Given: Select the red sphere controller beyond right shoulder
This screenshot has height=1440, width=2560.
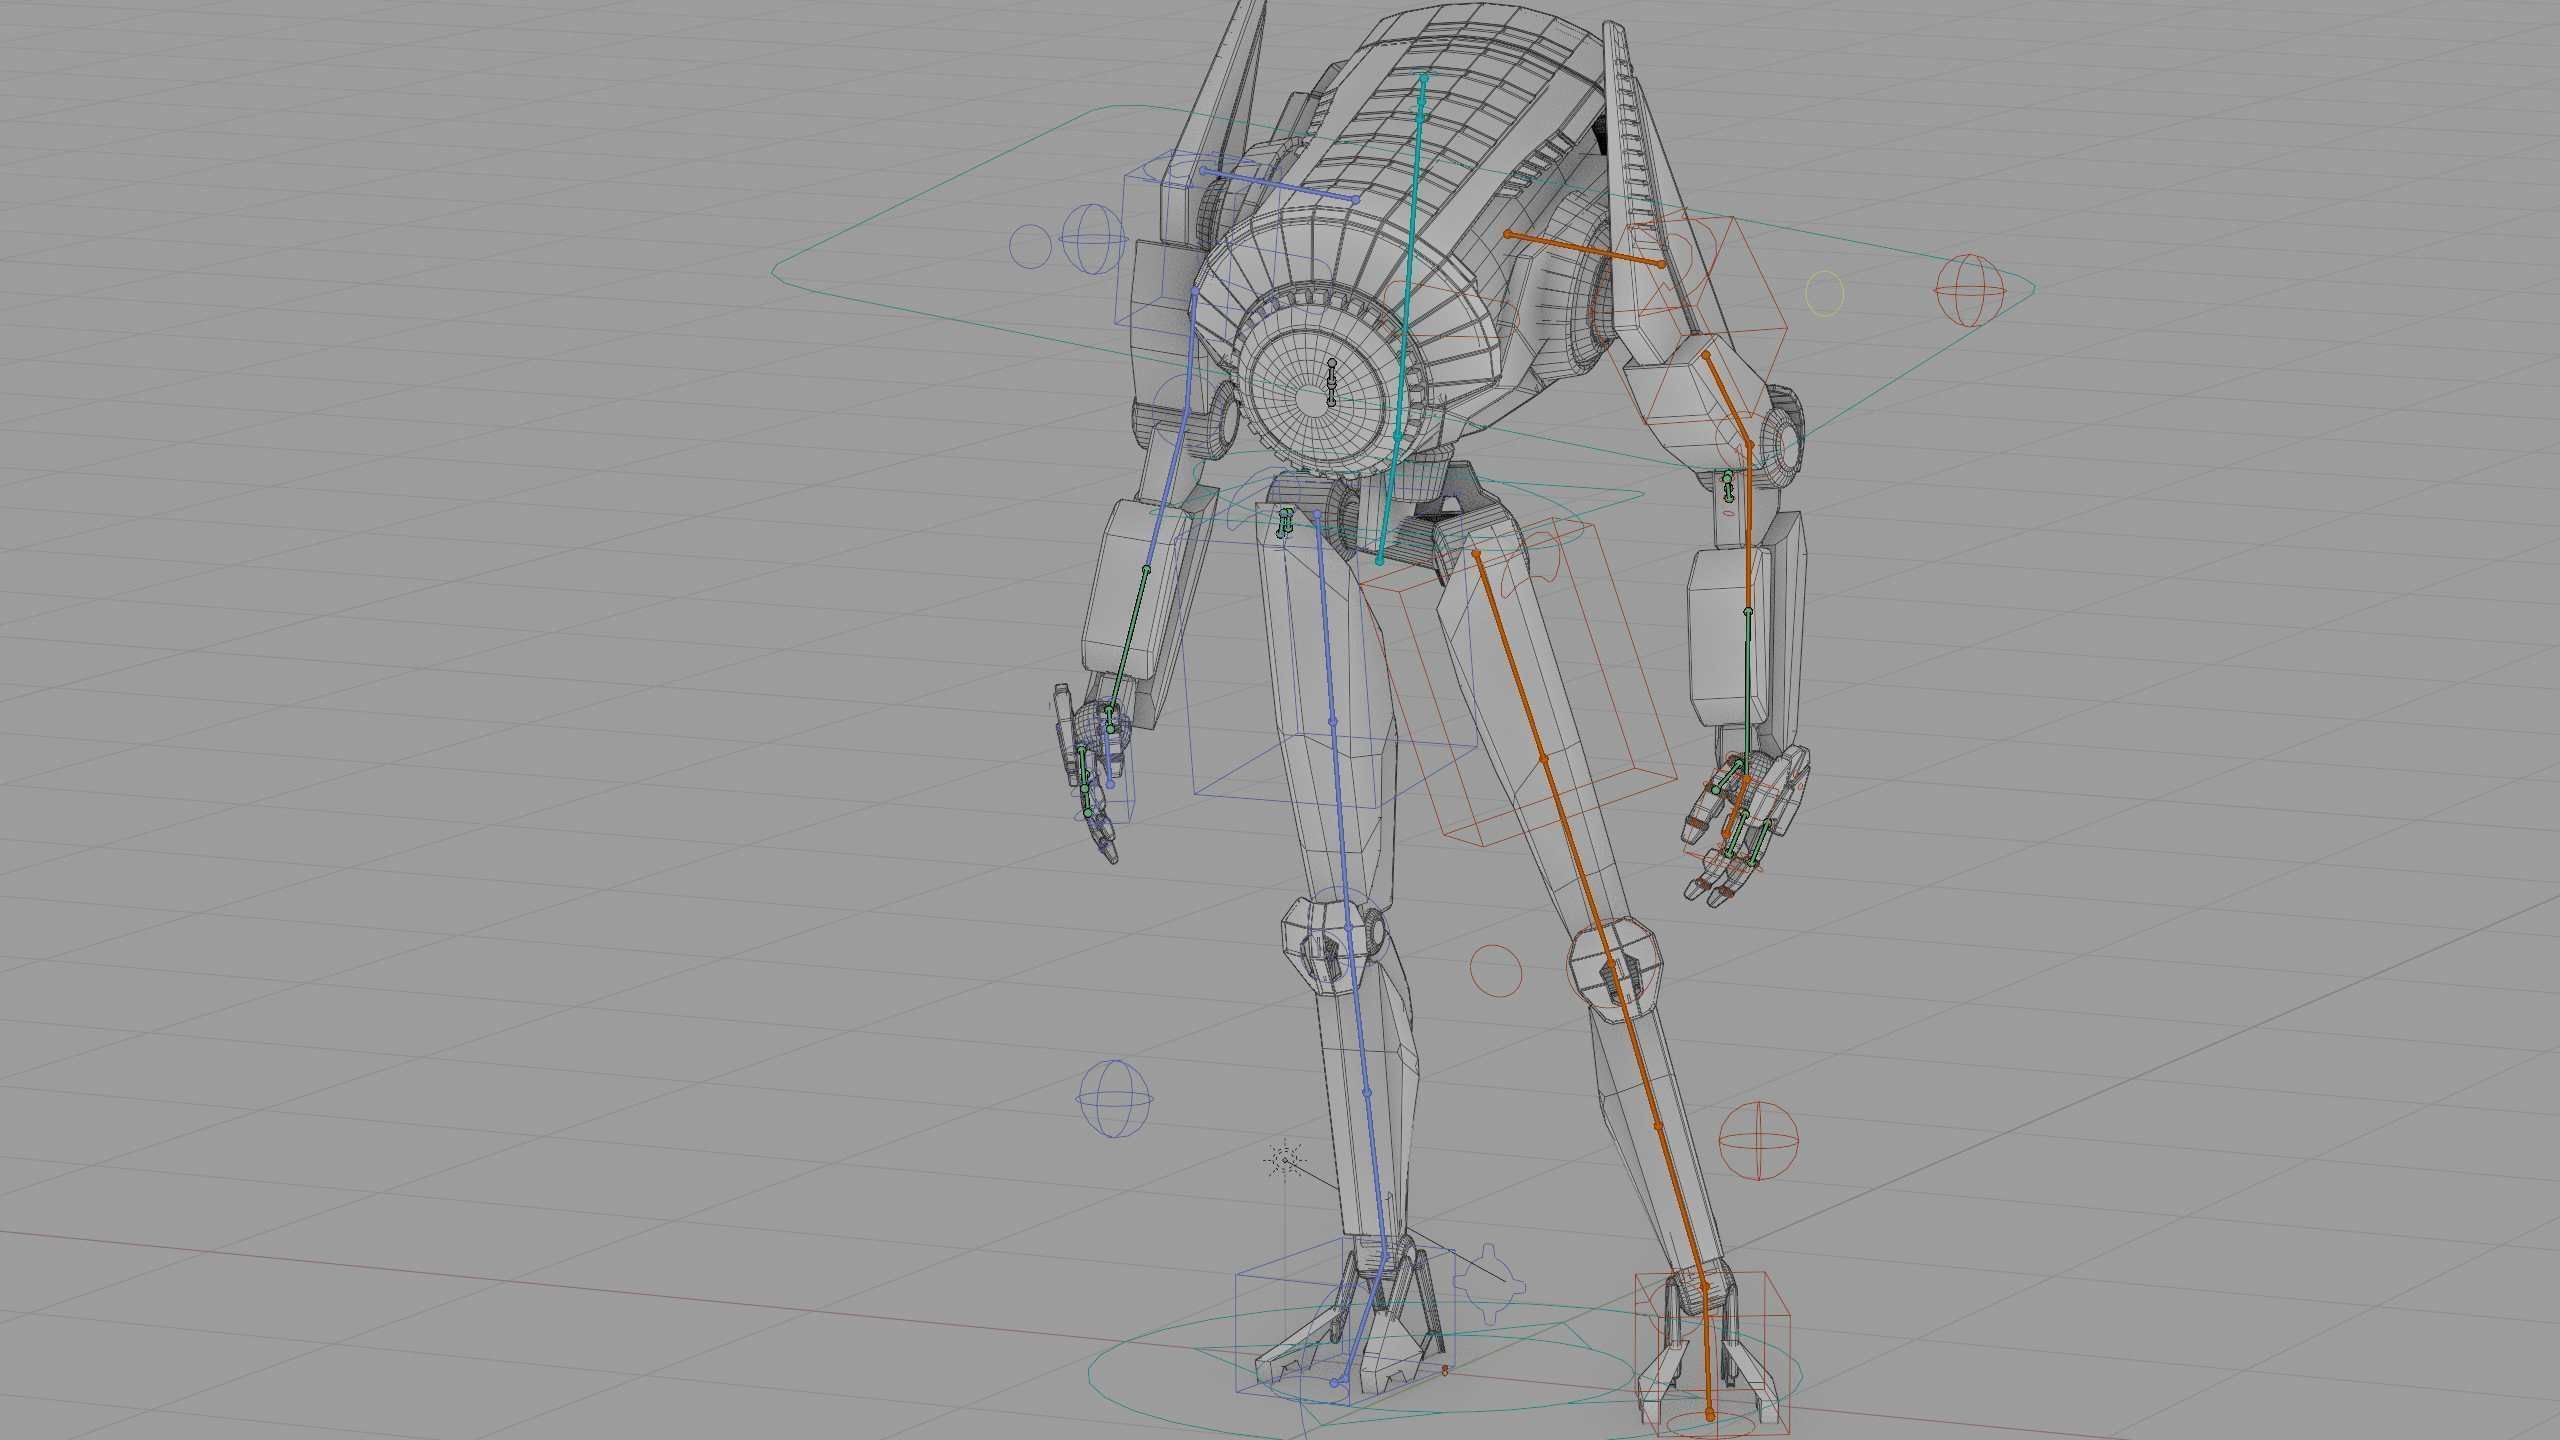Looking at the screenshot, I should click(1971, 290).
